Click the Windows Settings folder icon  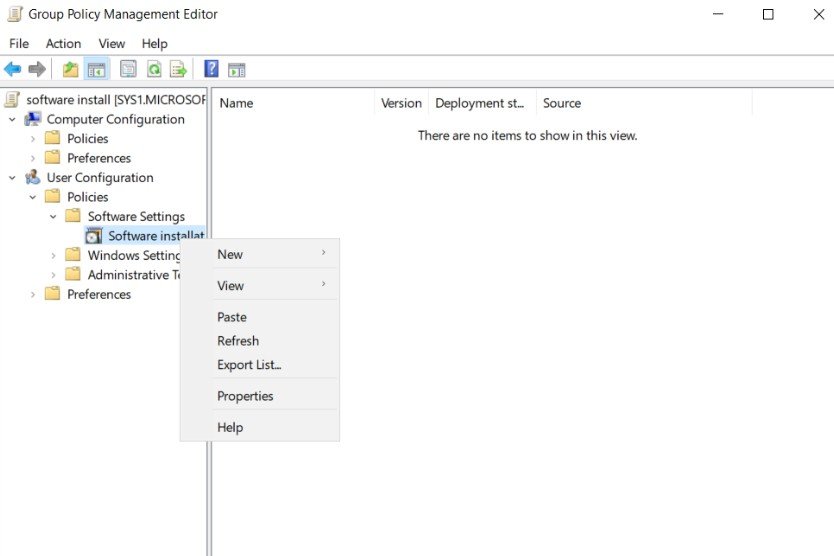click(73, 255)
